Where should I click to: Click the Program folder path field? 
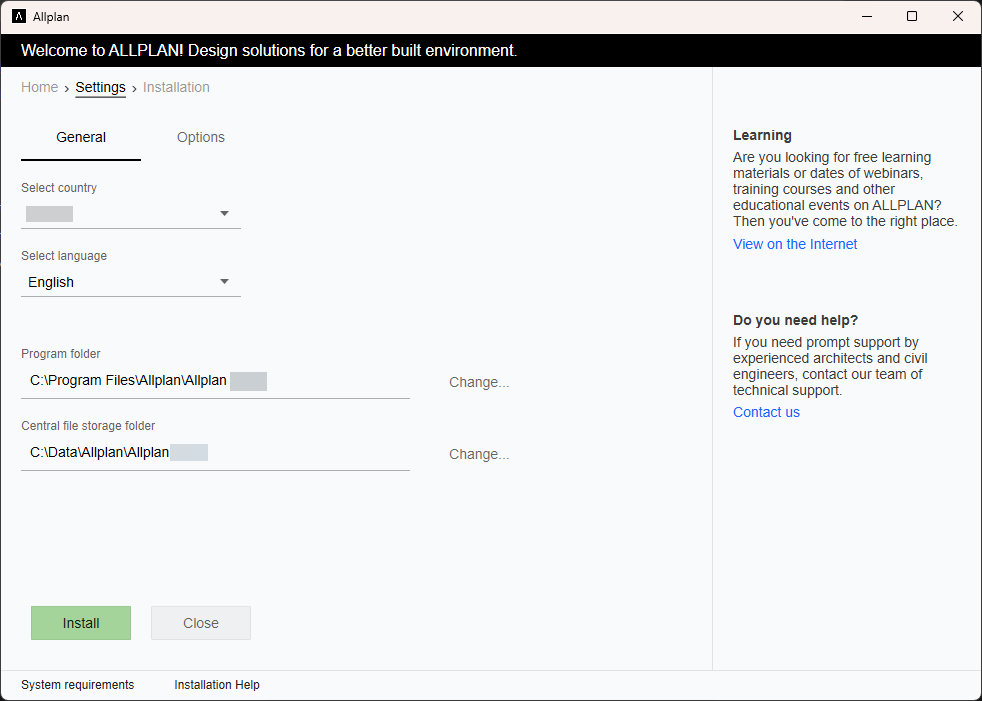[215, 381]
